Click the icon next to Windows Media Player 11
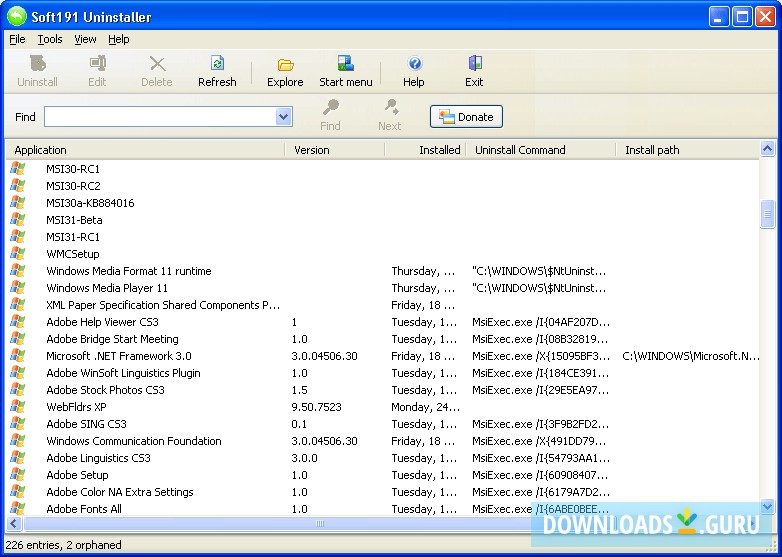Image resolution: width=782 pixels, height=557 pixels. click(x=17, y=287)
